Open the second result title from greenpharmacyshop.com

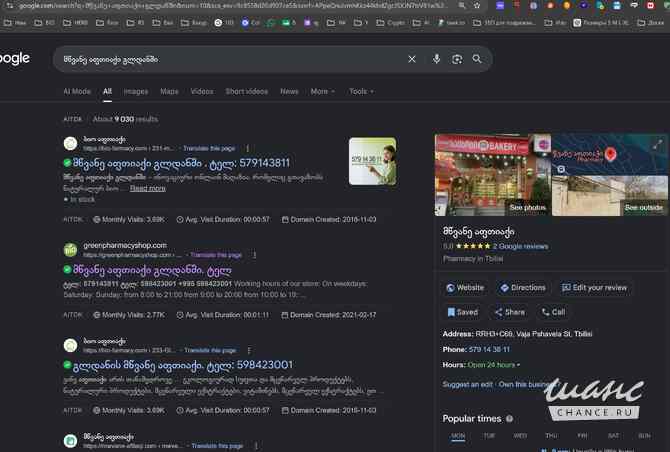[153, 270]
